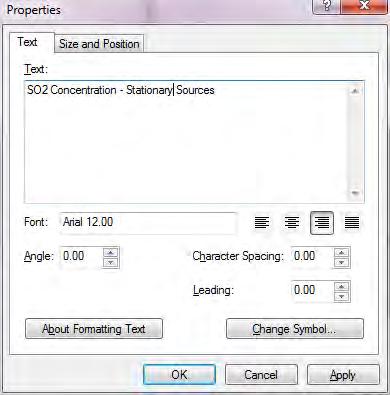Decrease Leading value with down arrow
This screenshot has width=390, height=395.
tap(342, 297)
